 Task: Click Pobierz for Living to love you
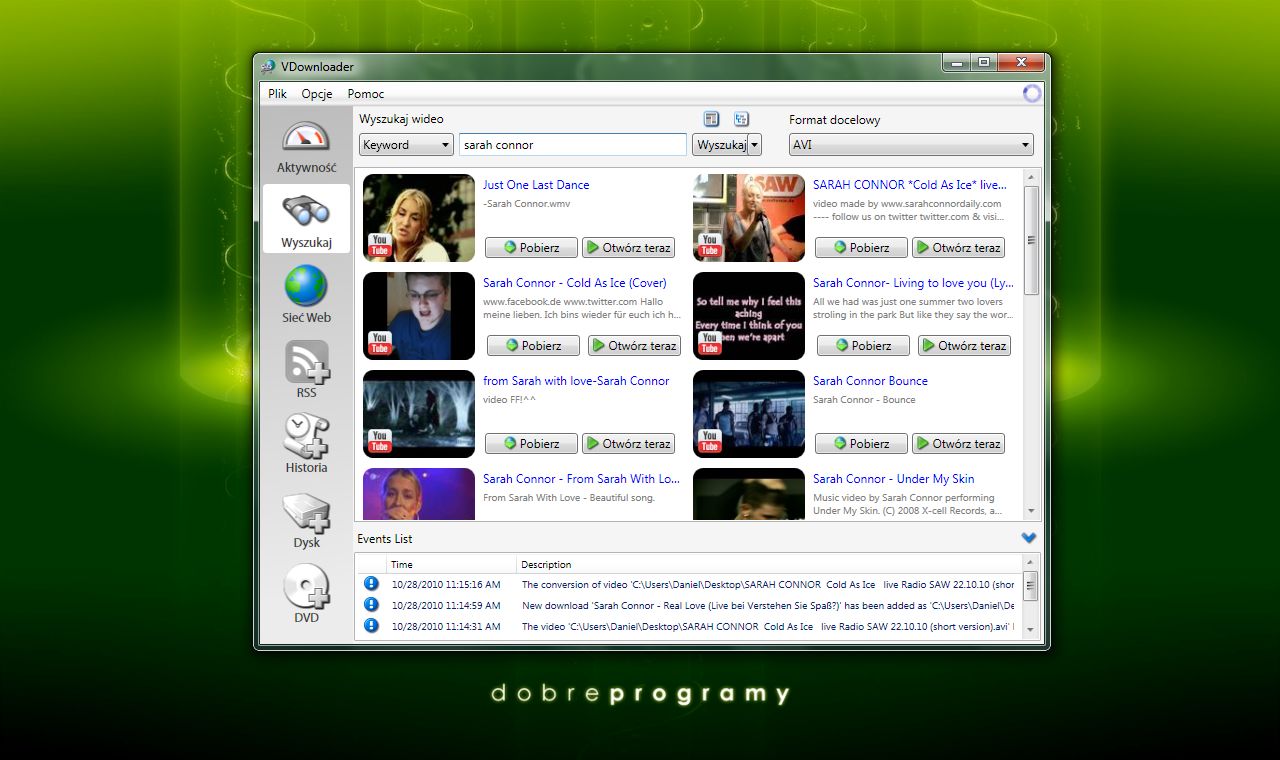coord(863,346)
